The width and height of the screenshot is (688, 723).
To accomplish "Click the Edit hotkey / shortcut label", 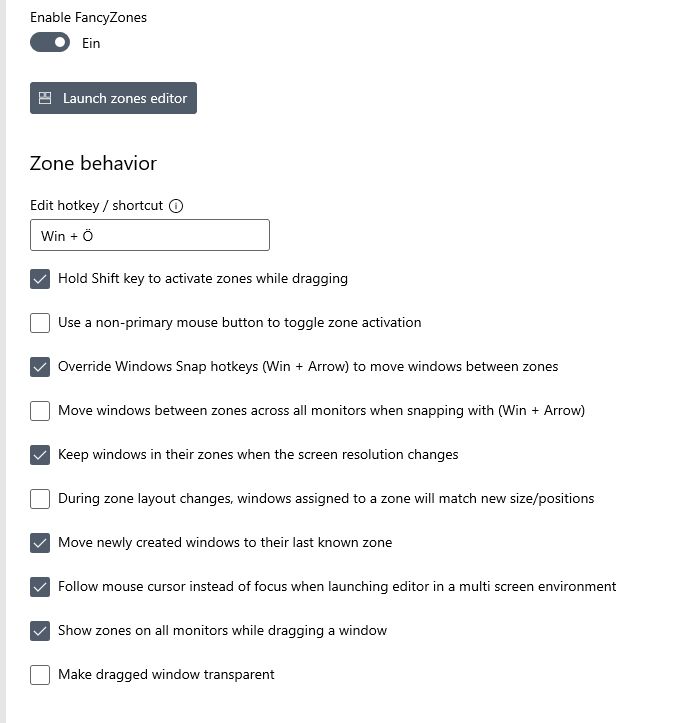I will click(x=96, y=205).
